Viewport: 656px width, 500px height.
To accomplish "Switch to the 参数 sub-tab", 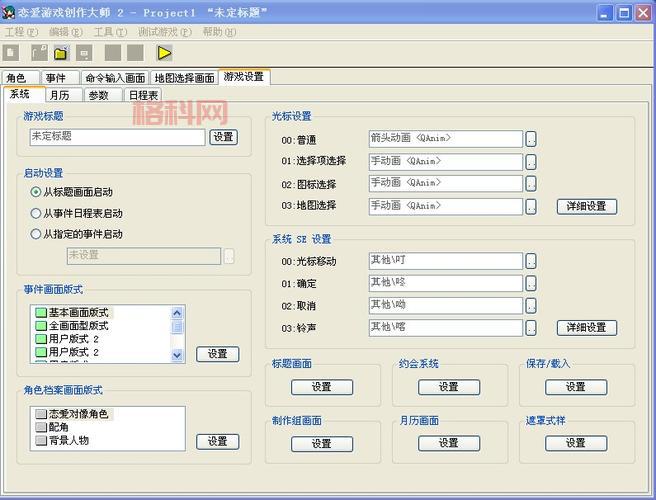I will [103, 95].
